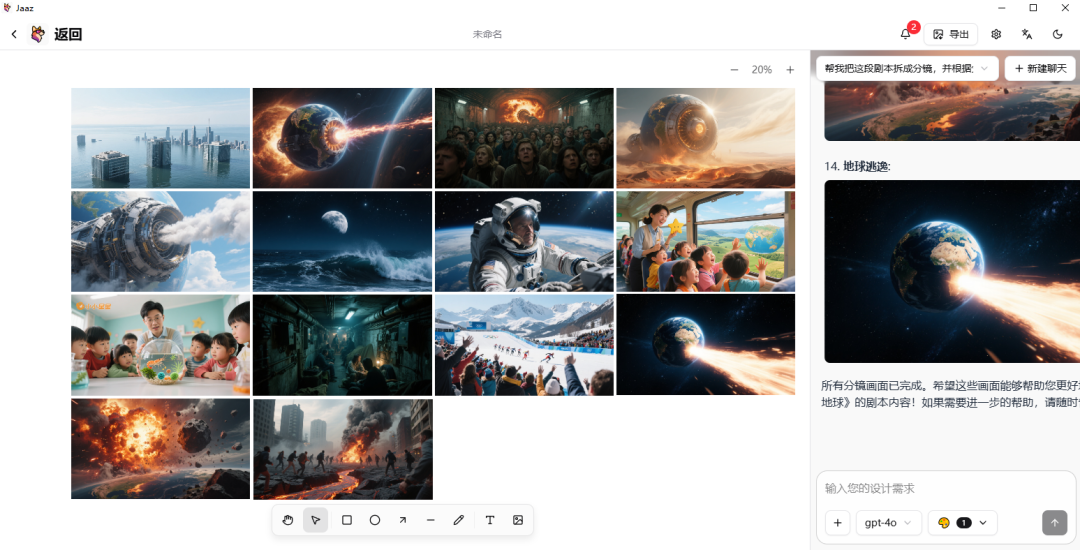Select the underground crowd image
Image resolution: width=1080 pixels, height=550 pixels.
[x=524, y=138]
